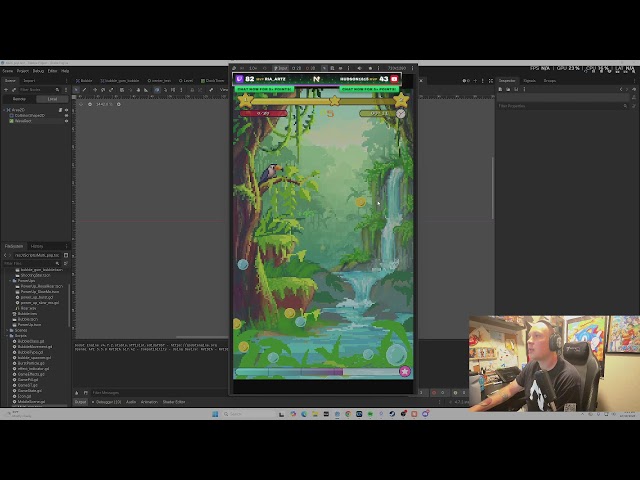Toggle FileSystem split mode icon
640x480 pixels.
tap(66, 255)
